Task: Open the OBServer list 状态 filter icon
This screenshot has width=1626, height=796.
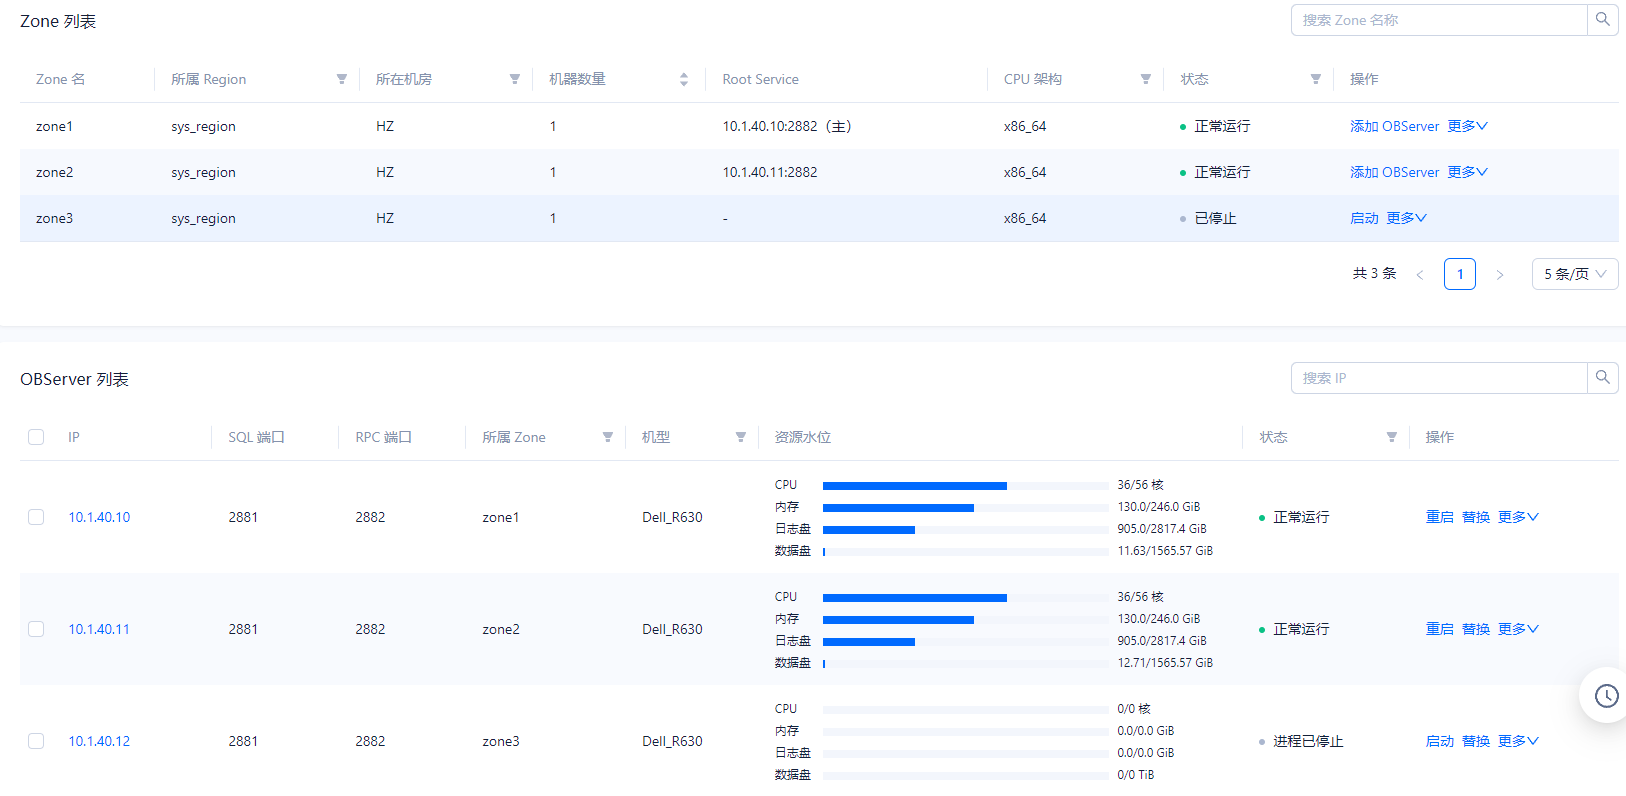Action: coord(1392,437)
